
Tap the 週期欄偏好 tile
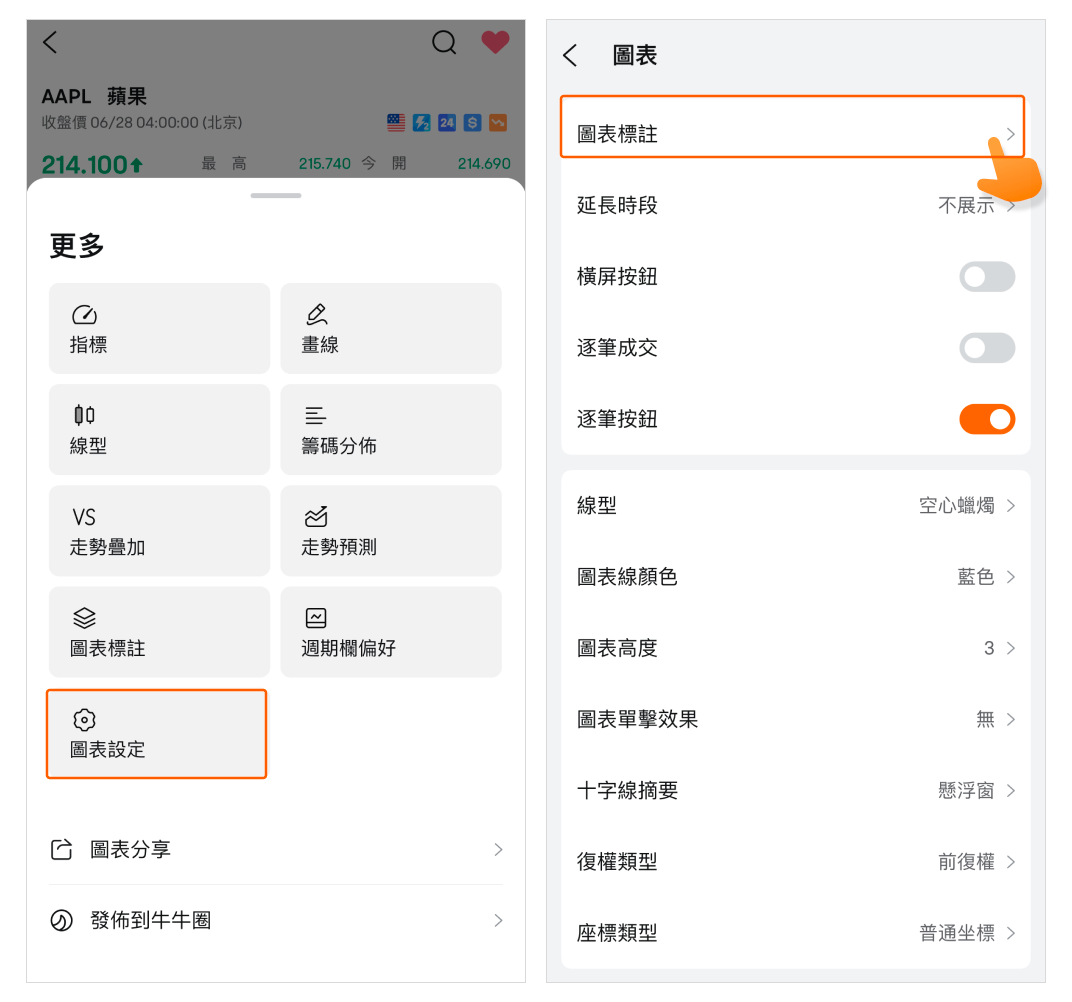click(x=390, y=632)
